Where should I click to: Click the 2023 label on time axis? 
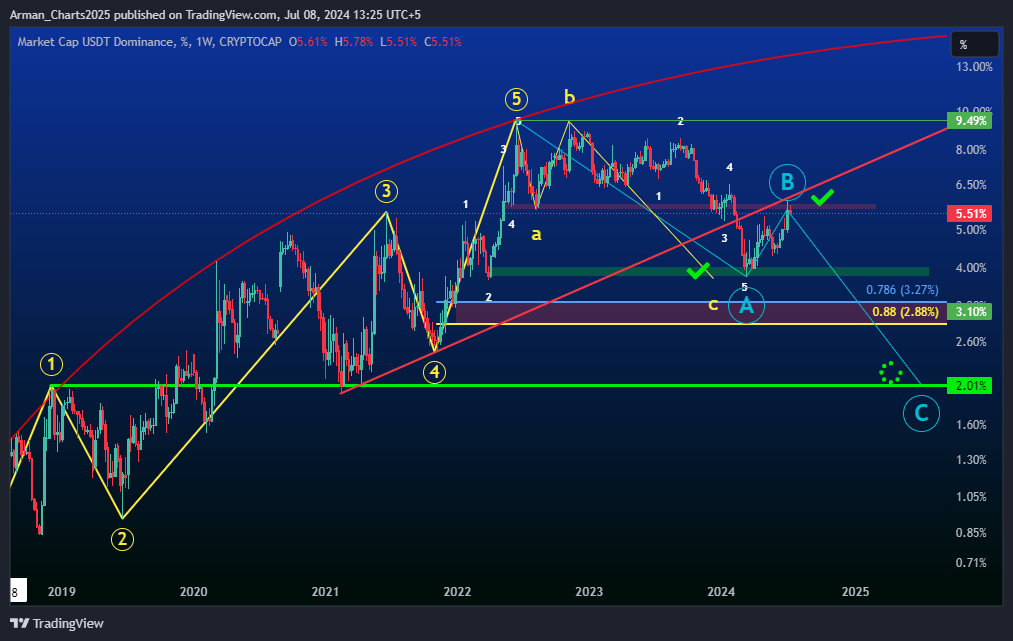pos(589,591)
